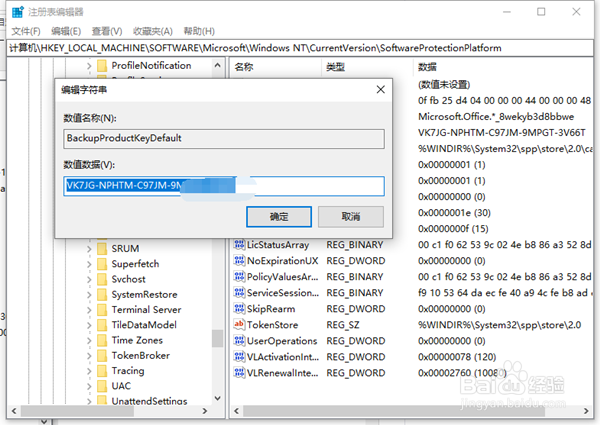Select the LicStatusArray binary value icon

click(x=239, y=244)
